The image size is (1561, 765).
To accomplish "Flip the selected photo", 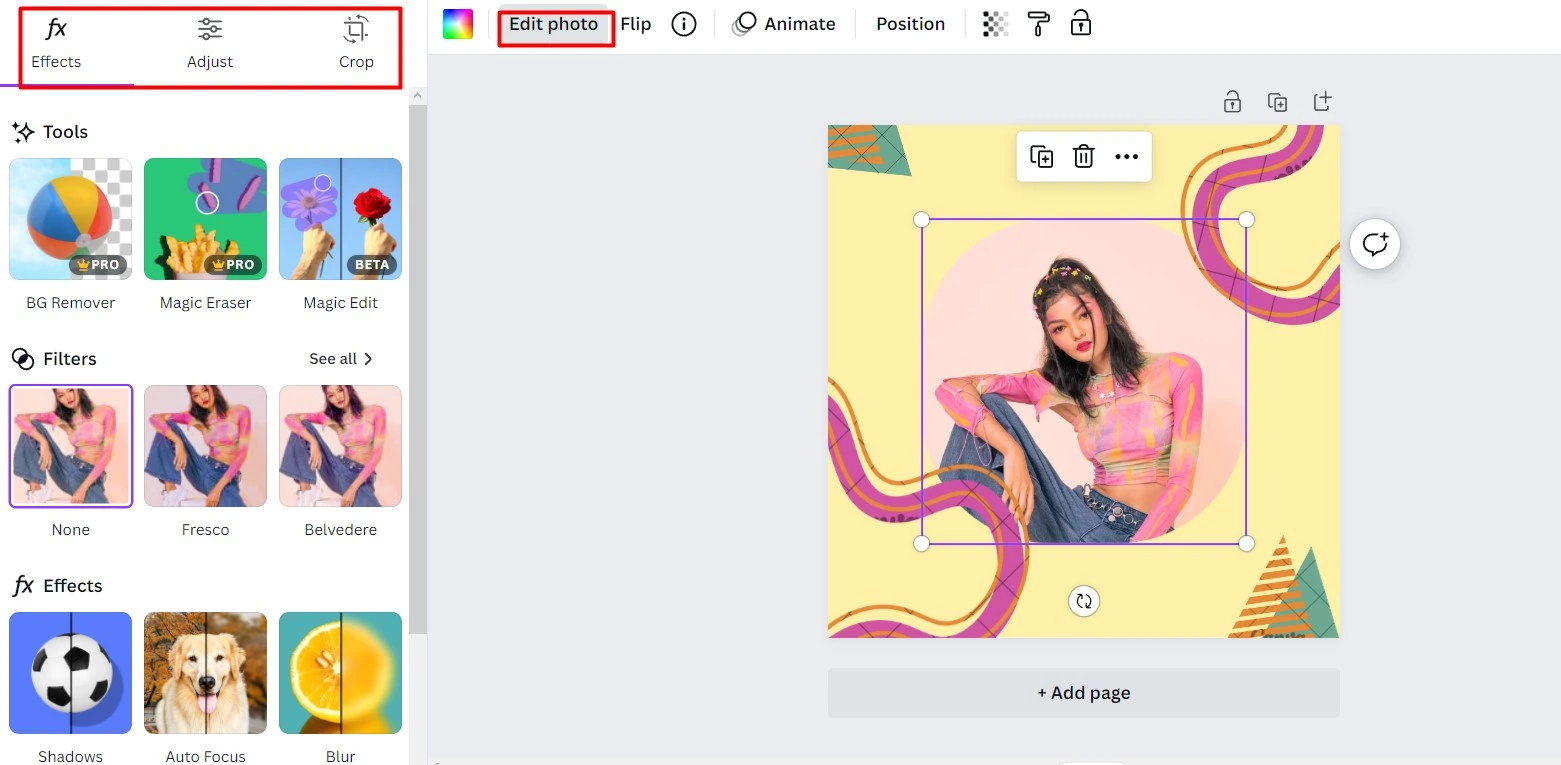I will (x=635, y=23).
